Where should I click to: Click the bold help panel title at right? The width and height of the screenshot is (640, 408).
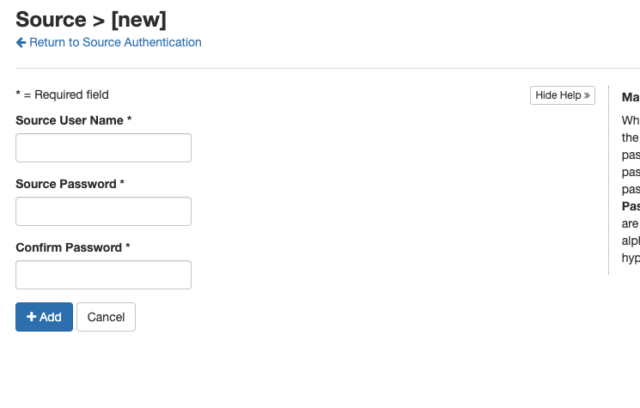[631, 97]
